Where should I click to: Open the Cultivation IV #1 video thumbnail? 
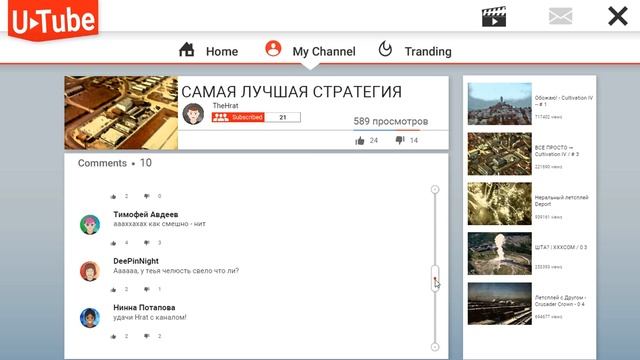coord(500,104)
